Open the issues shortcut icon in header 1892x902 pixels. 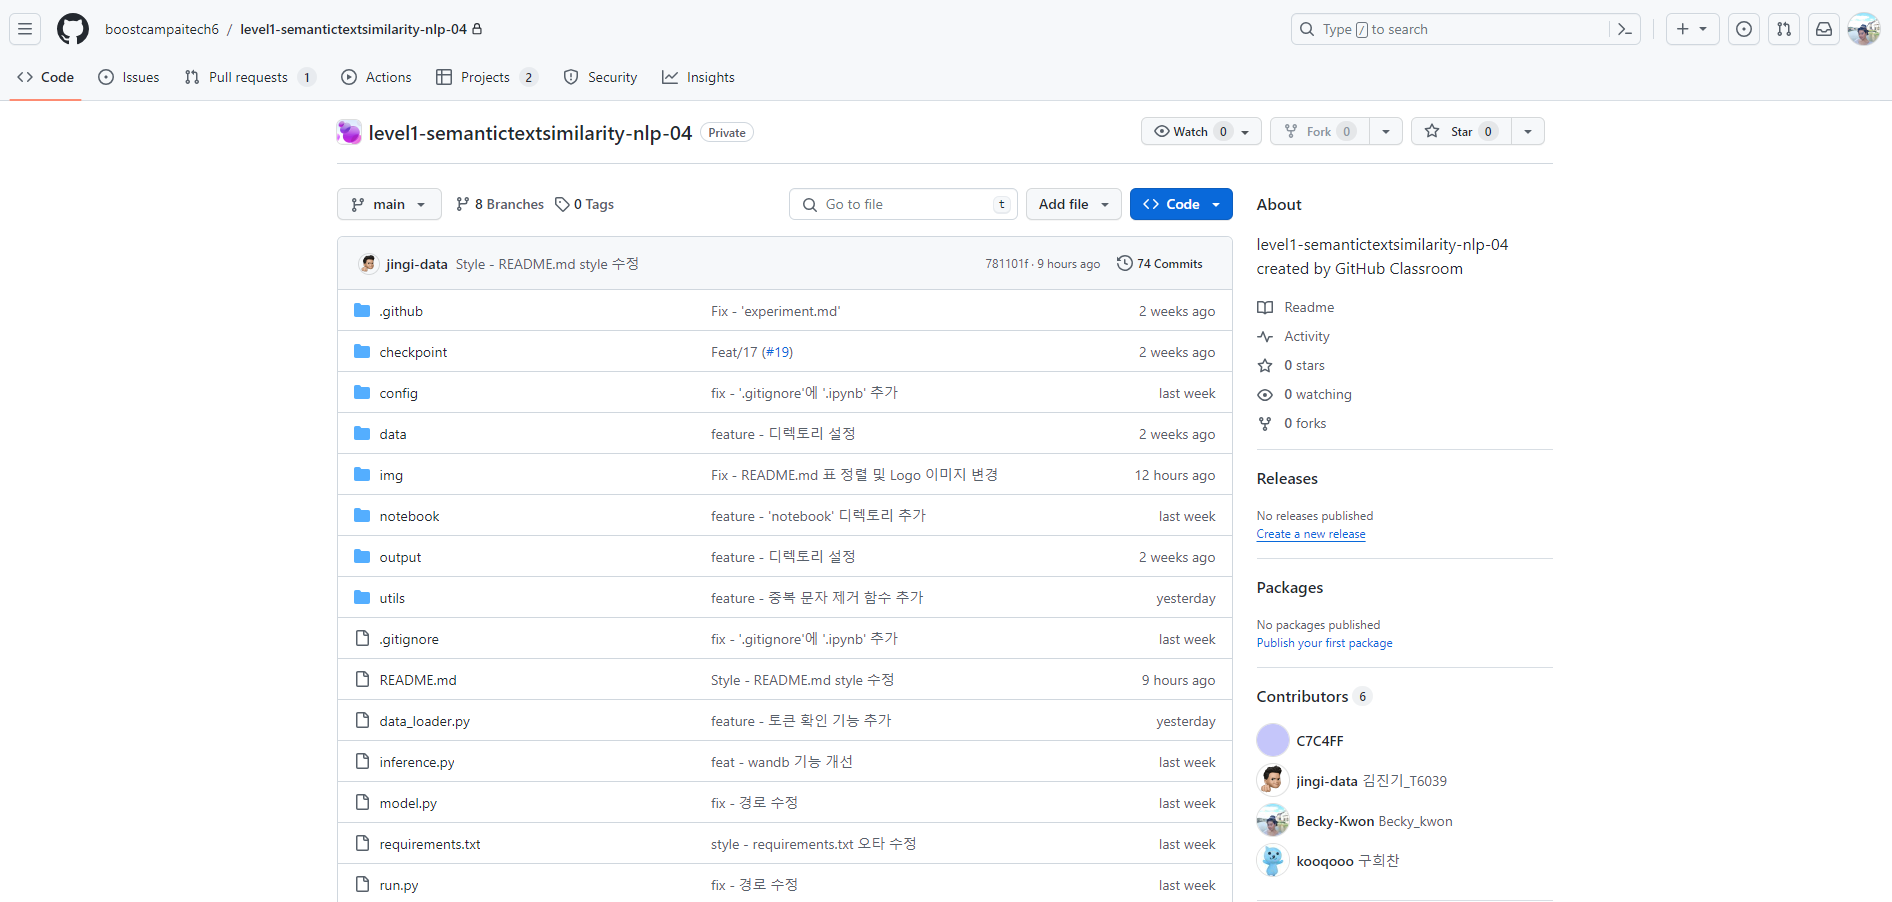1744,29
